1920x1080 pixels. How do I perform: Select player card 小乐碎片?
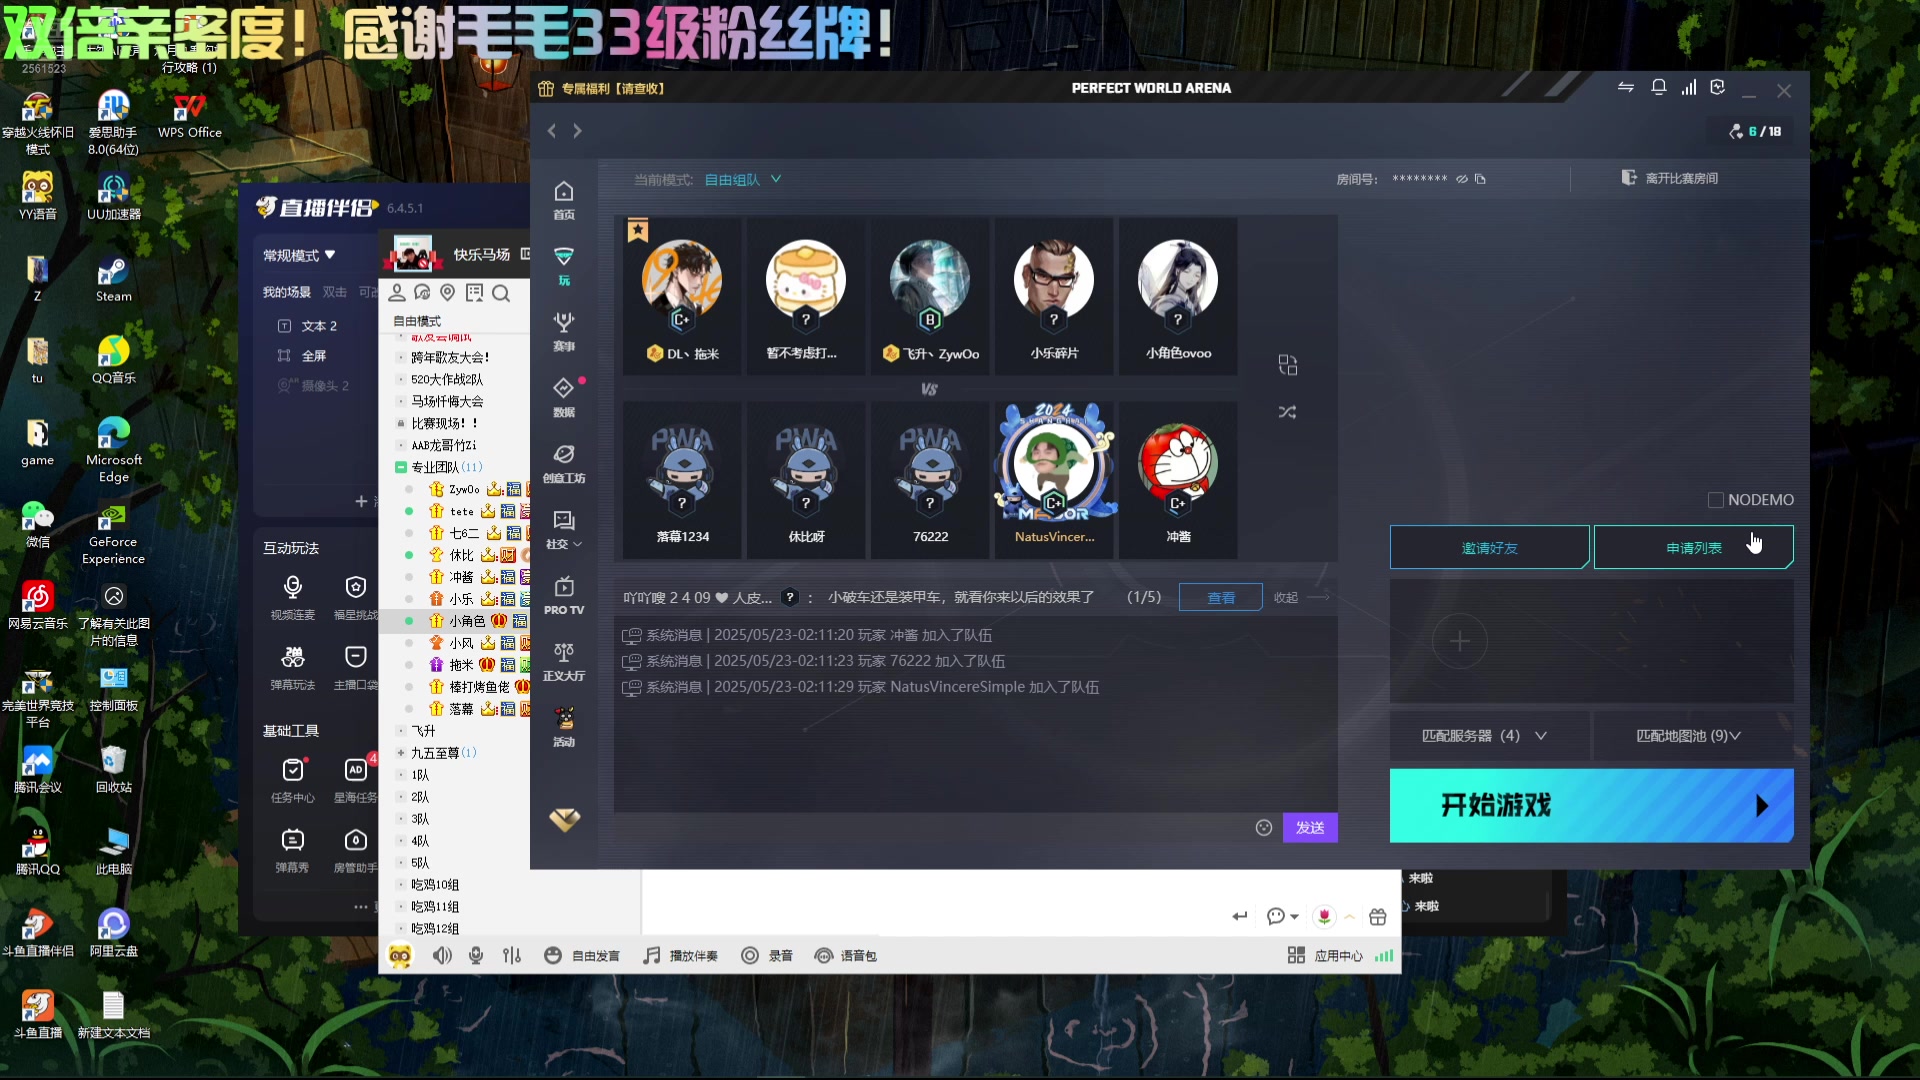pyautogui.click(x=1054, y=297)
